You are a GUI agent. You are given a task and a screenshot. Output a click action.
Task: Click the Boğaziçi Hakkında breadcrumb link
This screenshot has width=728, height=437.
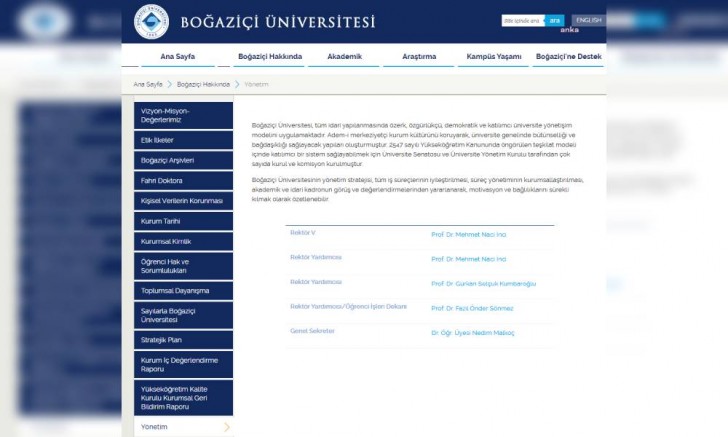point(203,85)
